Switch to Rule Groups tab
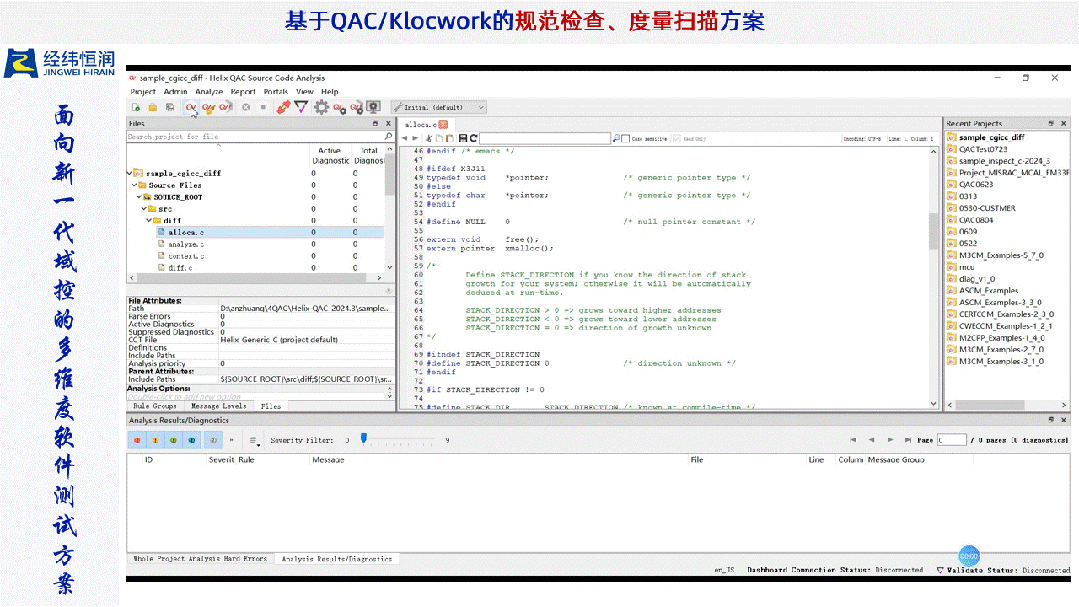This screenshot has width=1079, height=607. click(x=155, y=406)
